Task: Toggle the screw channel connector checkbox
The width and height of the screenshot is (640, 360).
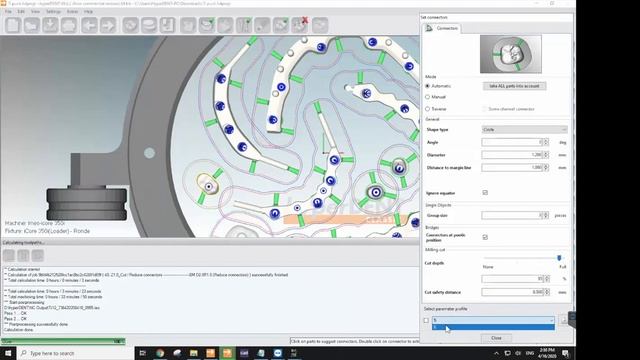Action: click(x=485, y=109)
